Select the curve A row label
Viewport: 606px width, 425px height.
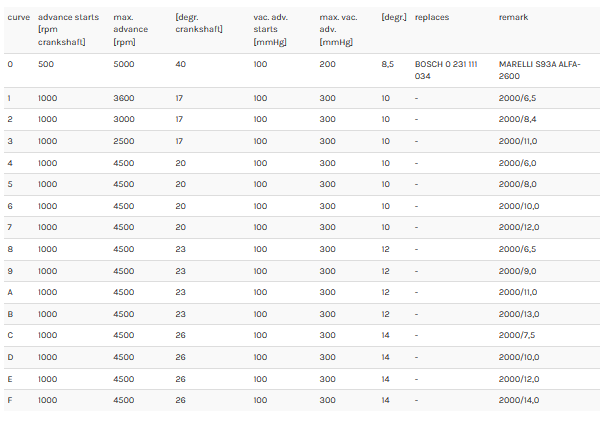(10, 292)
